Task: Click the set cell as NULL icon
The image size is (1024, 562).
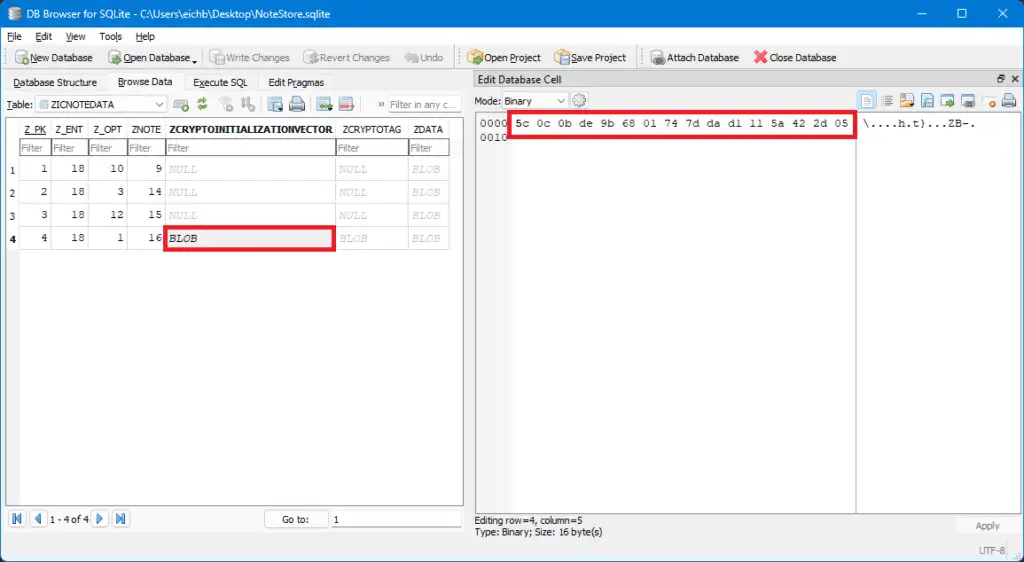Action: pyautogui.click(x=988, y=101)
